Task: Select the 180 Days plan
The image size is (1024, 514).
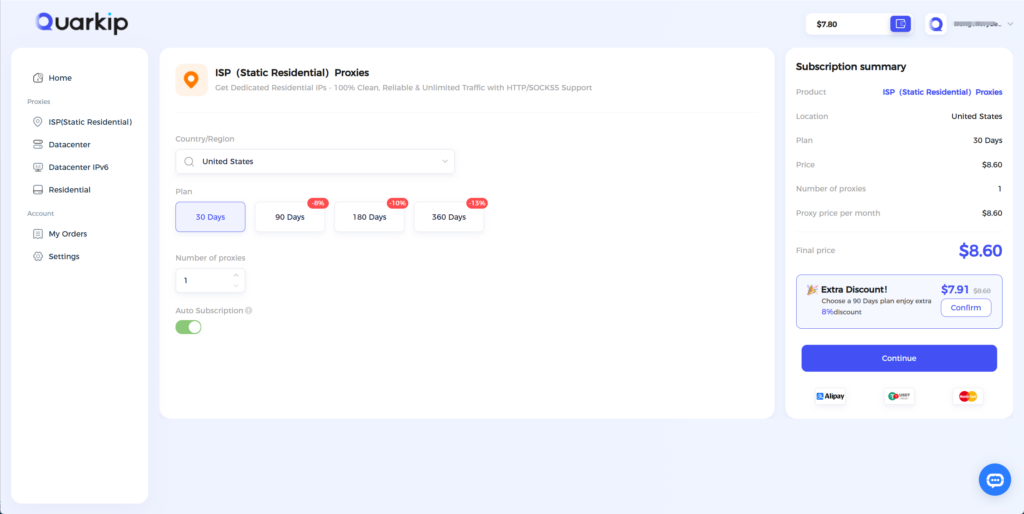Action: pyautogui.click(x=369, y=217)
